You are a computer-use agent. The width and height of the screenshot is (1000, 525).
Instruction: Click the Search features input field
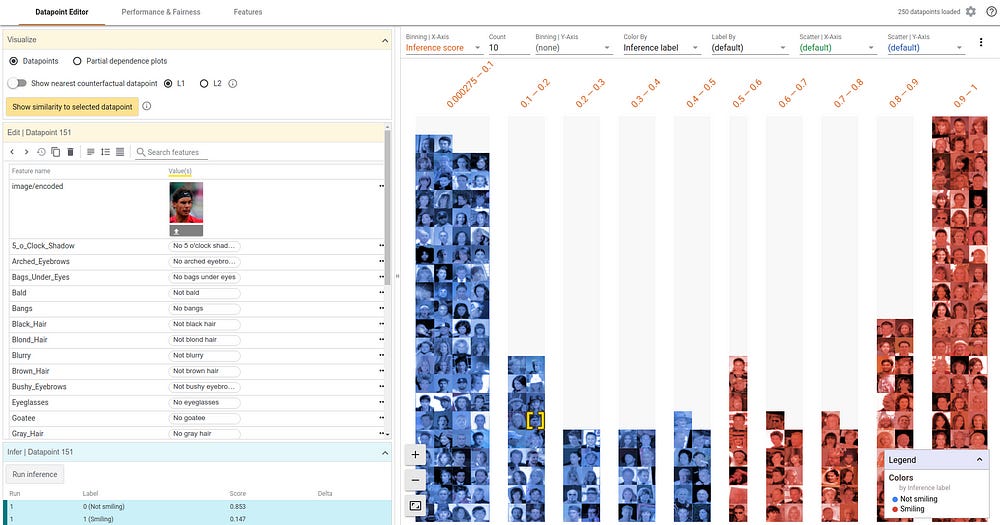coord(172,152)
